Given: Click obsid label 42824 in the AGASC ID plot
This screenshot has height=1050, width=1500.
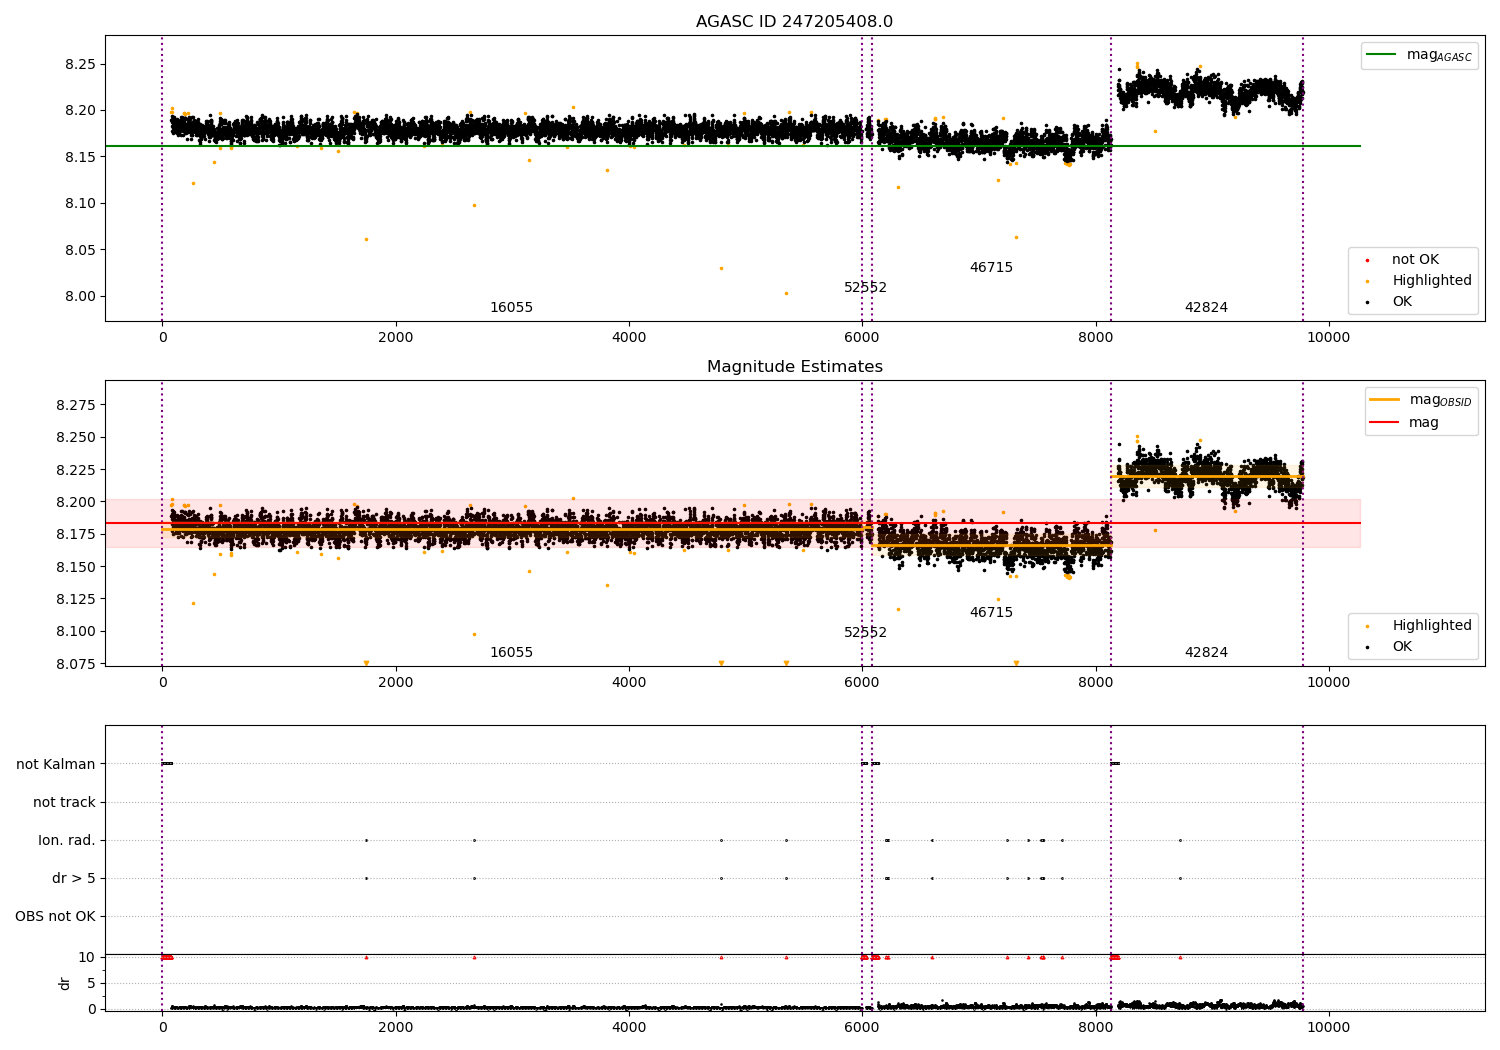Looking at the screenshot, I should pos(1206,308).
